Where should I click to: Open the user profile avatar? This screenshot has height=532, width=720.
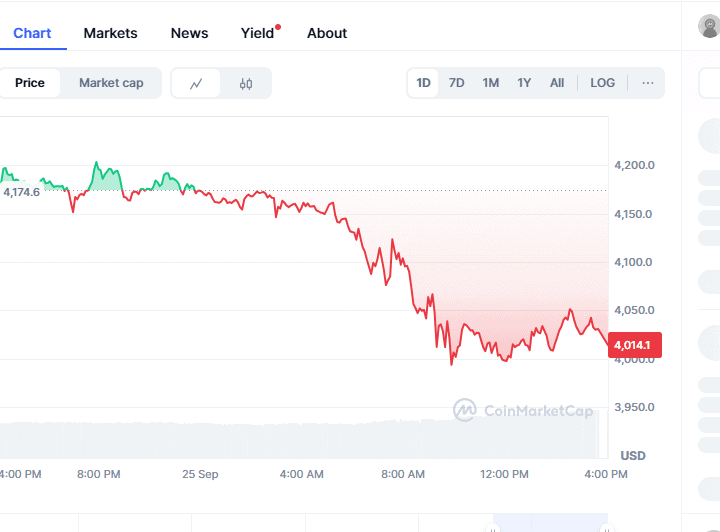point(709,27)
